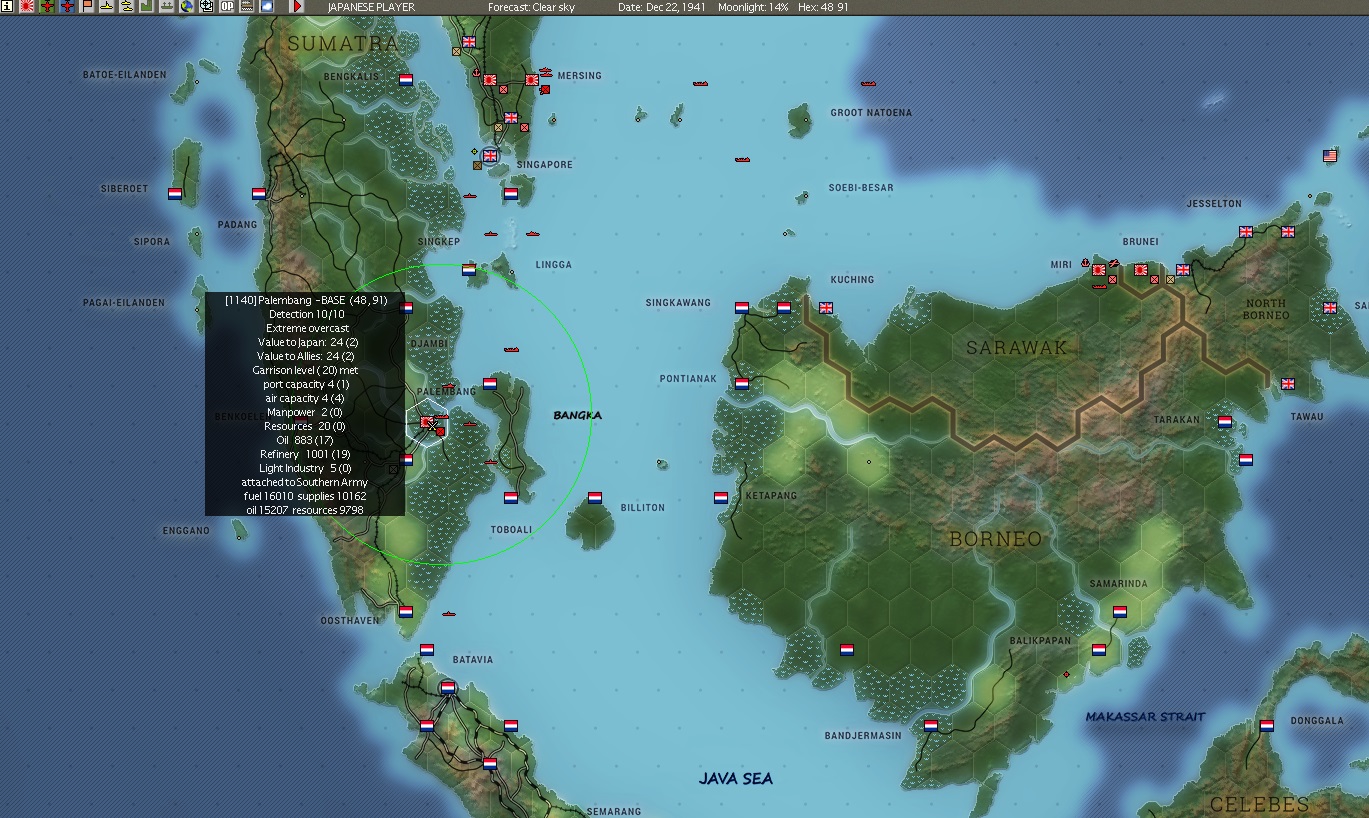This screenshot has height=818, width=1369.
Task: Click the crosshair target toolbar icon
Action: (x=206, y=6)
